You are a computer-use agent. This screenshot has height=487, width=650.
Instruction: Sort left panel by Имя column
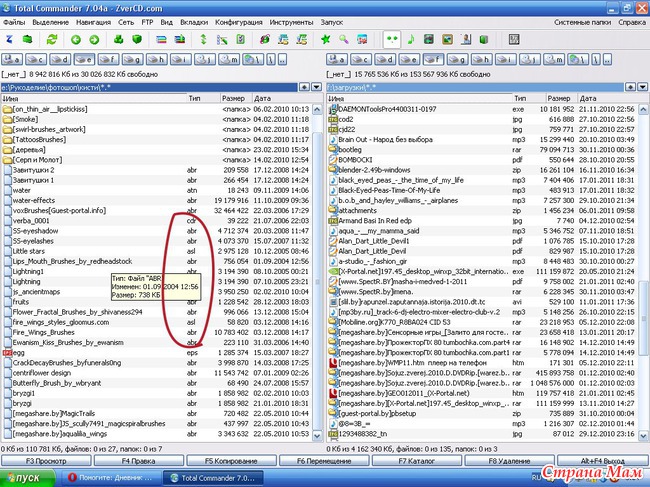(x=93, y=99)
